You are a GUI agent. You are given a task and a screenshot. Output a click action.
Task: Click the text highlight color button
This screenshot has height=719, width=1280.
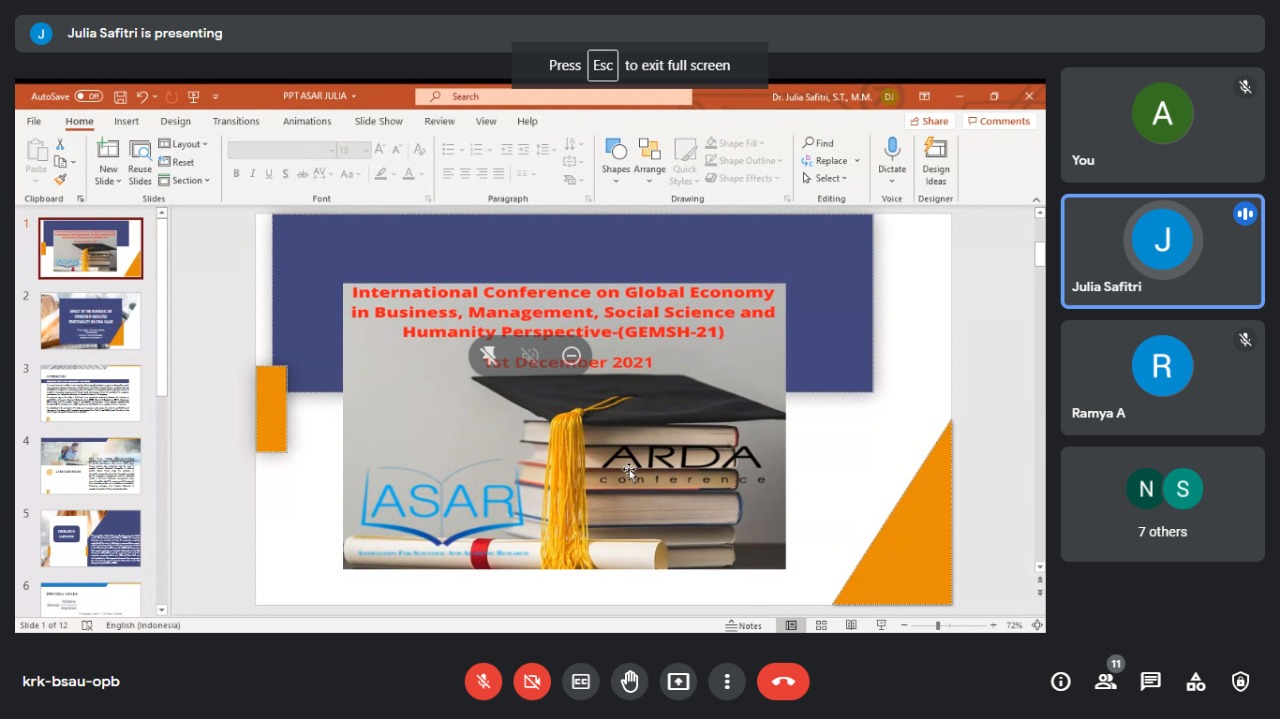point(380,174)
